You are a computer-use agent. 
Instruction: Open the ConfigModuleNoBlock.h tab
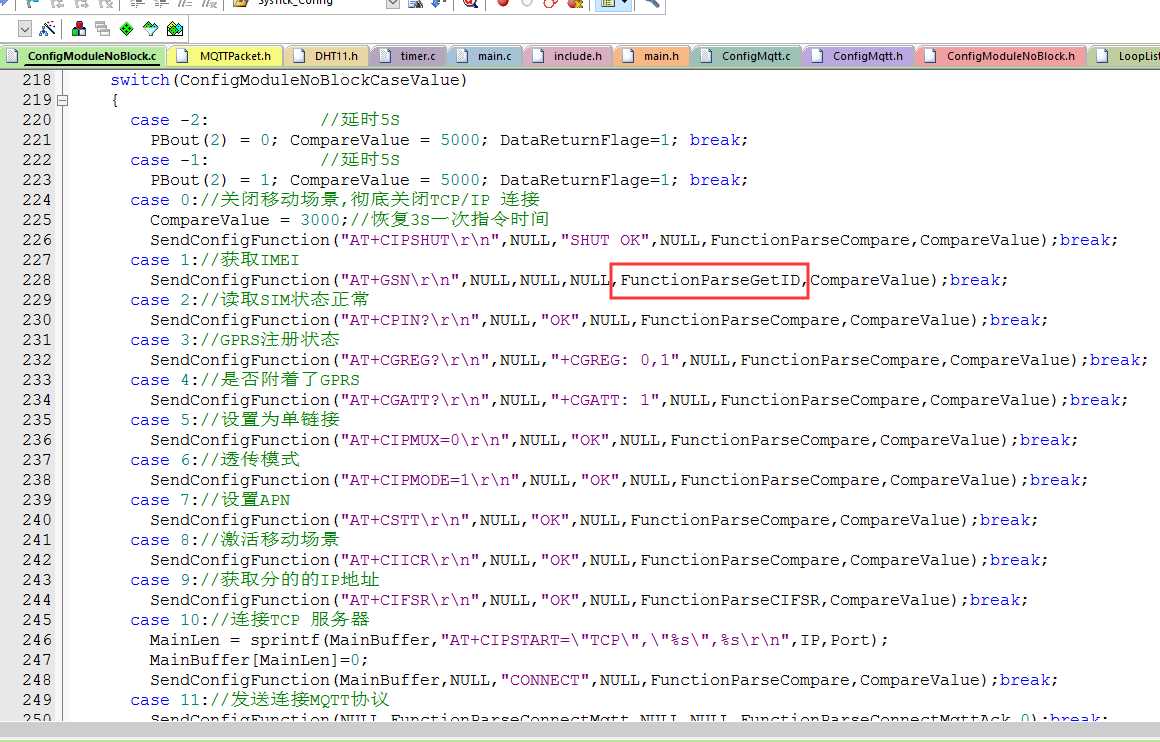point(1002,56)
